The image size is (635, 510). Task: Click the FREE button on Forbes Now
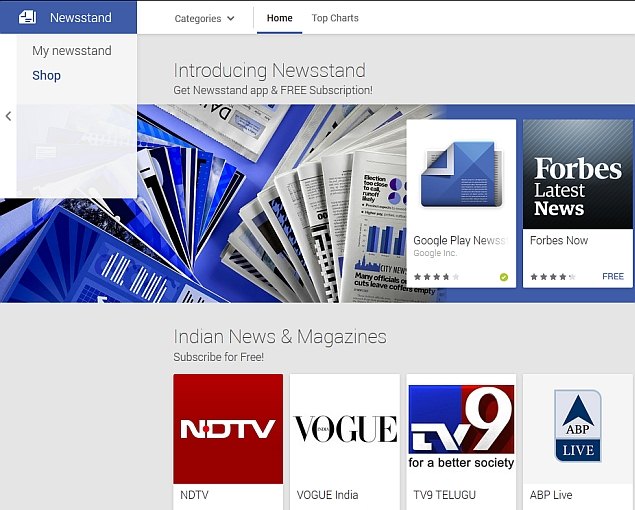(613, 276)
